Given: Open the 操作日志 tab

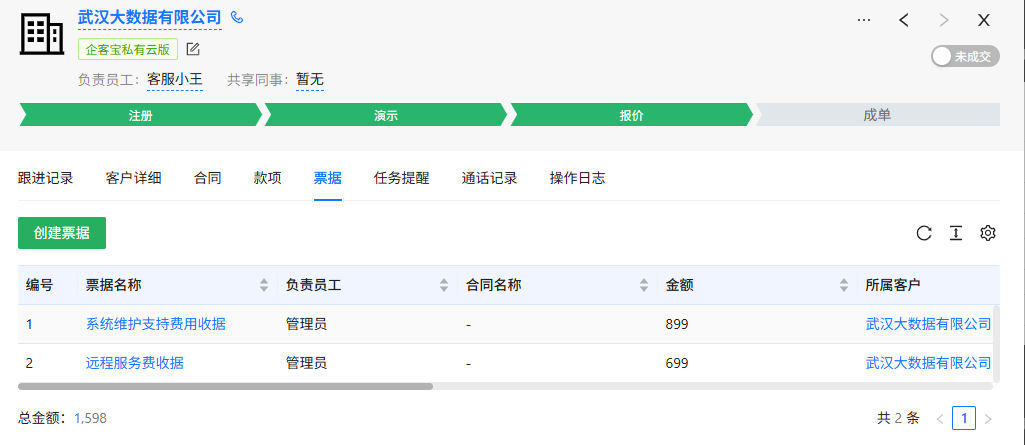Looking at the screenshot, I should [x=577, y=178].
